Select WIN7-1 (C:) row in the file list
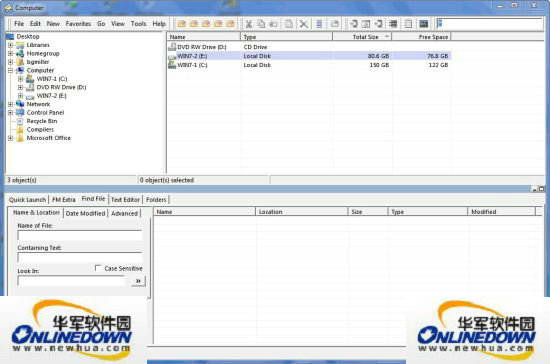The height and width of the screenshot is (364, 550). (x=309, y=65)
